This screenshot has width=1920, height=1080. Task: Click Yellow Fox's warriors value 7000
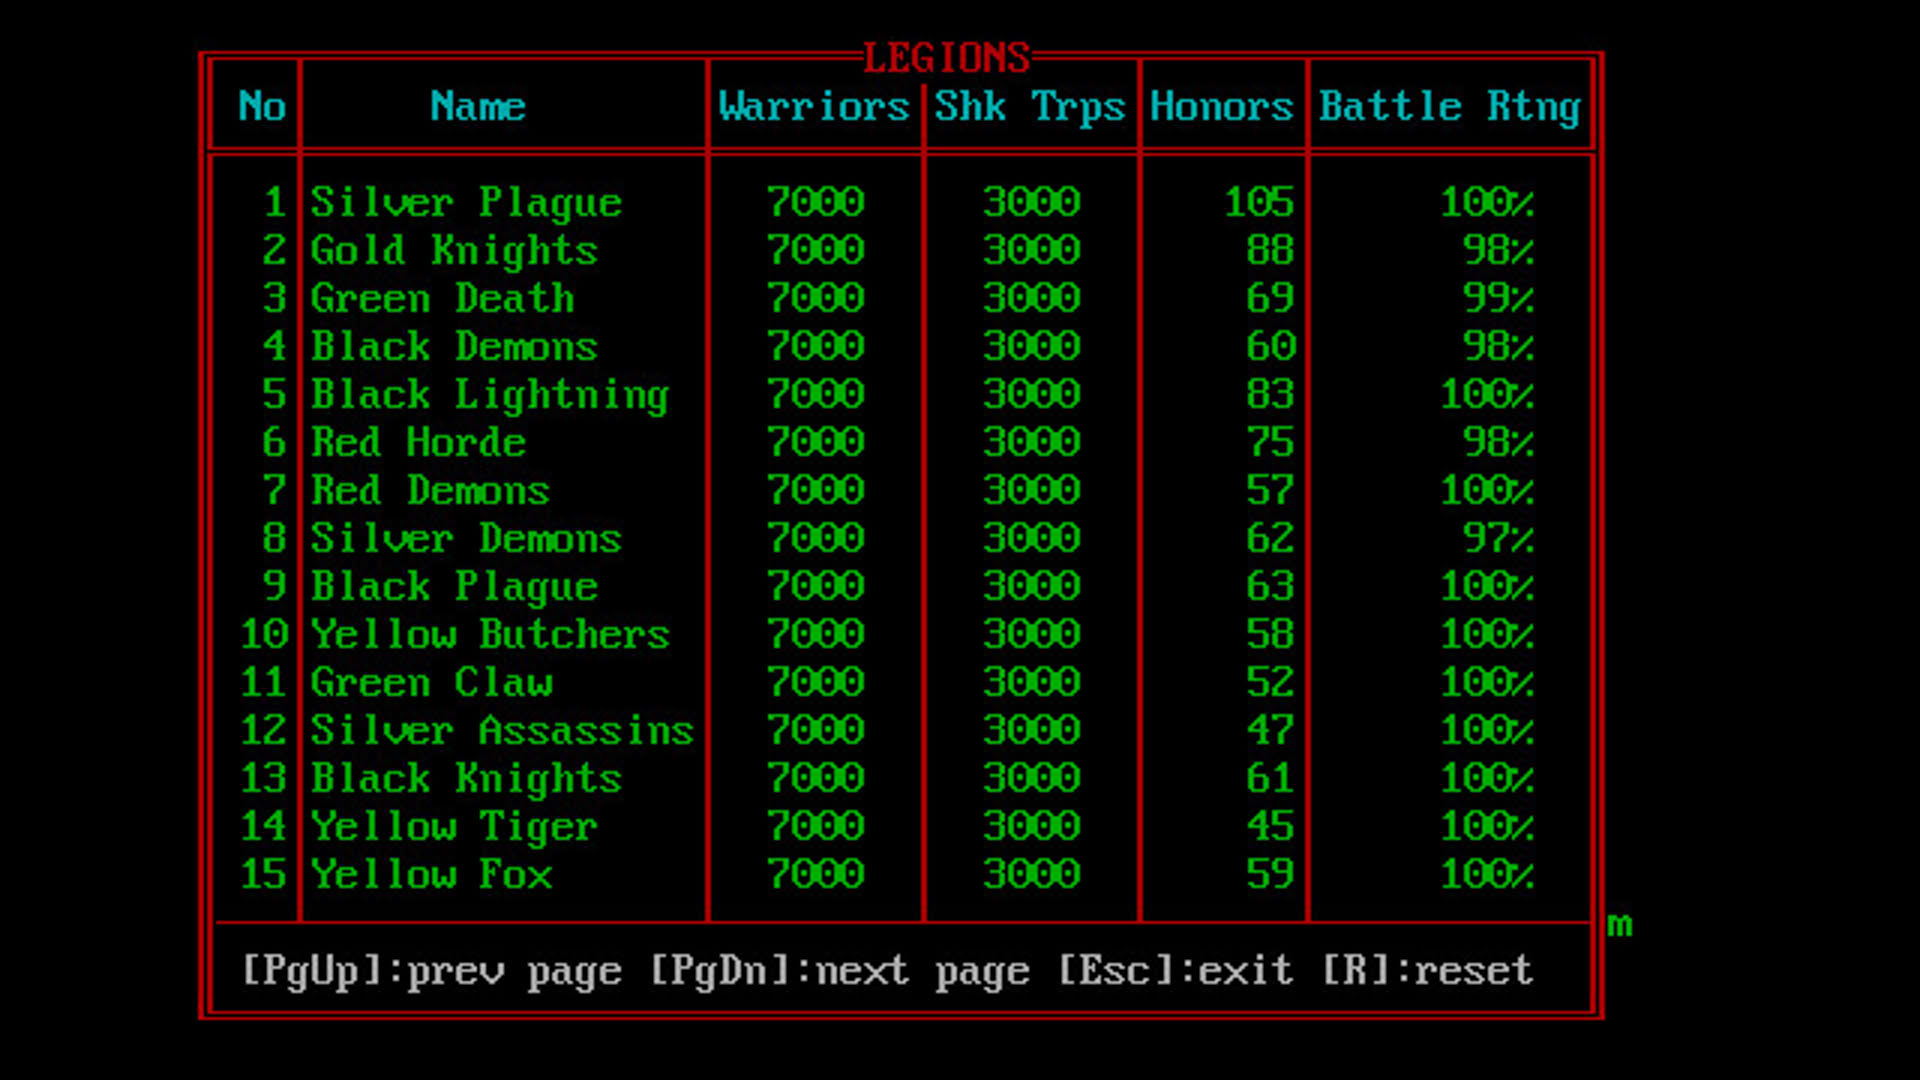[814, 875]
